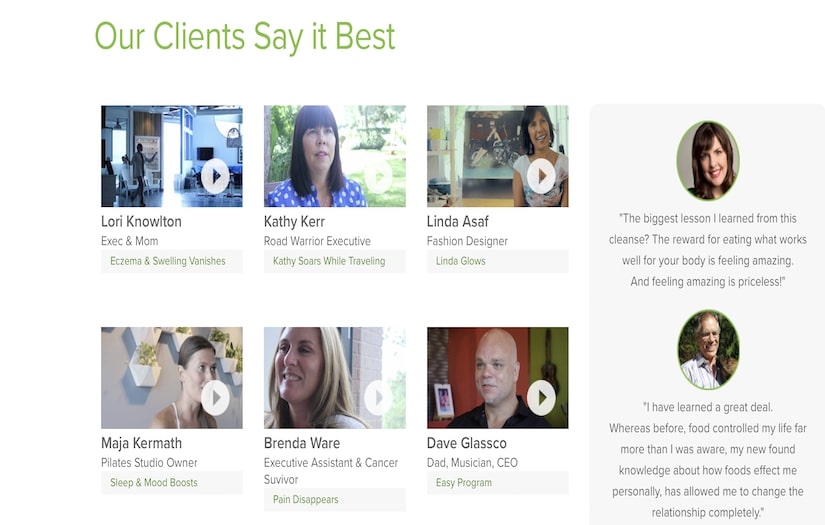Click the 'Our Clients Say it Best' heading
The image size is (825, 525).
tap(245, 36)
